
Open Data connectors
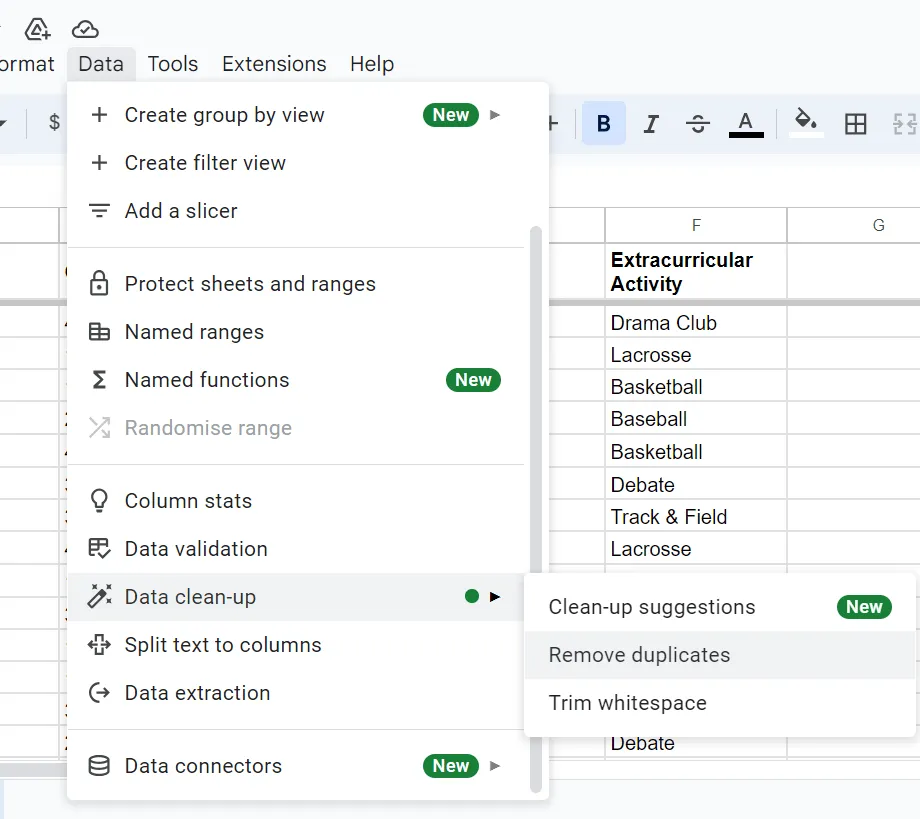tap(296, 766)
